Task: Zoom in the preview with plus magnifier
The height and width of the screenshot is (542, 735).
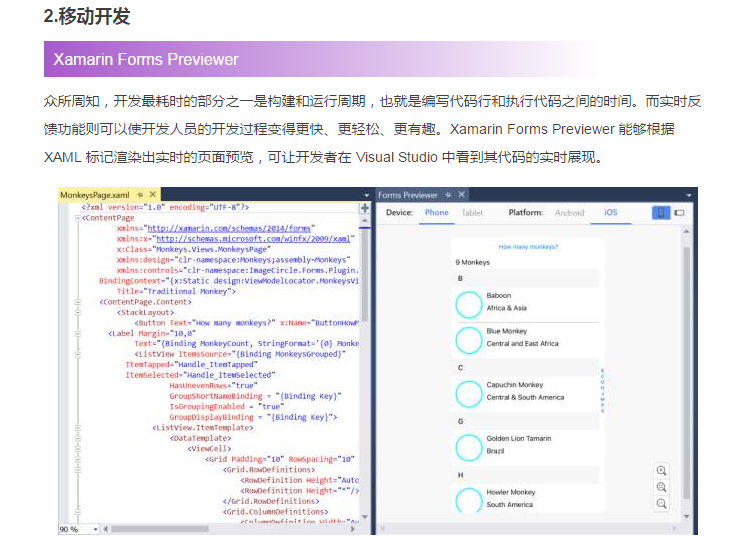Action: coord(661,471)
